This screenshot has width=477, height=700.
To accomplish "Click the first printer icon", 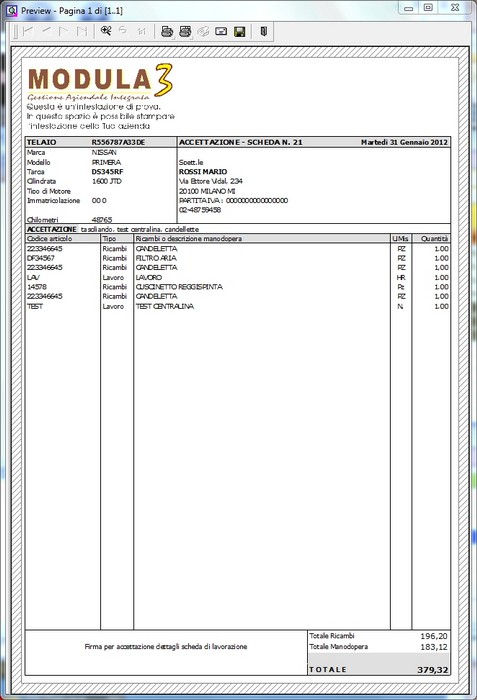I will [167, 32].
